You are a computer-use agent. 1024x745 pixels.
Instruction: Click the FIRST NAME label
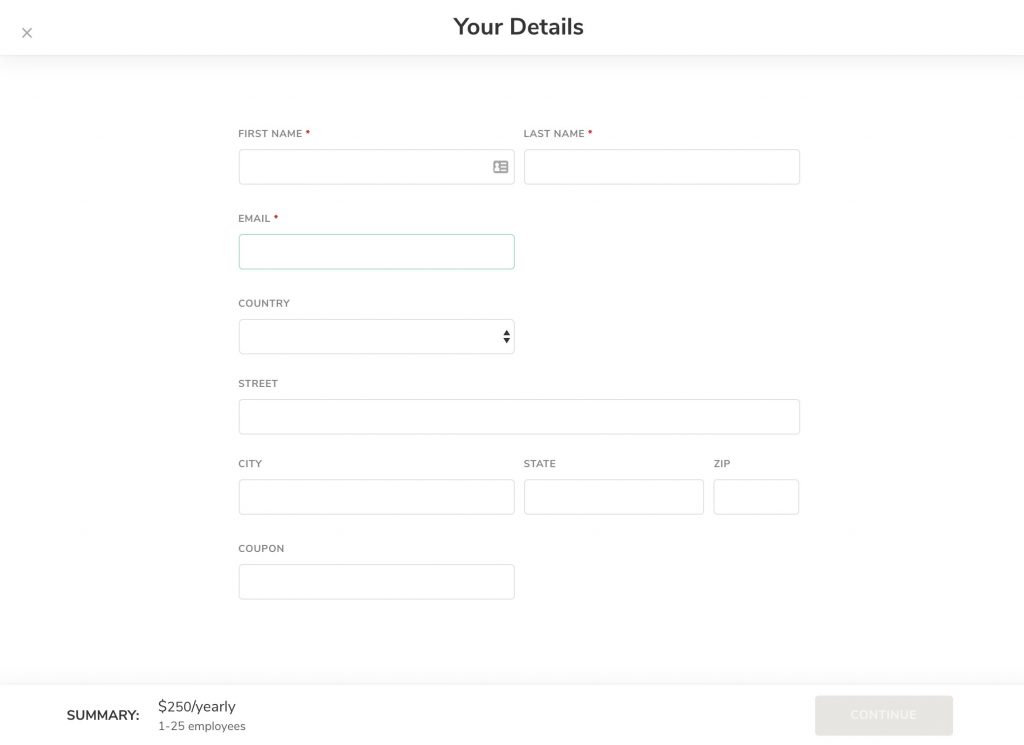[270, 134]
